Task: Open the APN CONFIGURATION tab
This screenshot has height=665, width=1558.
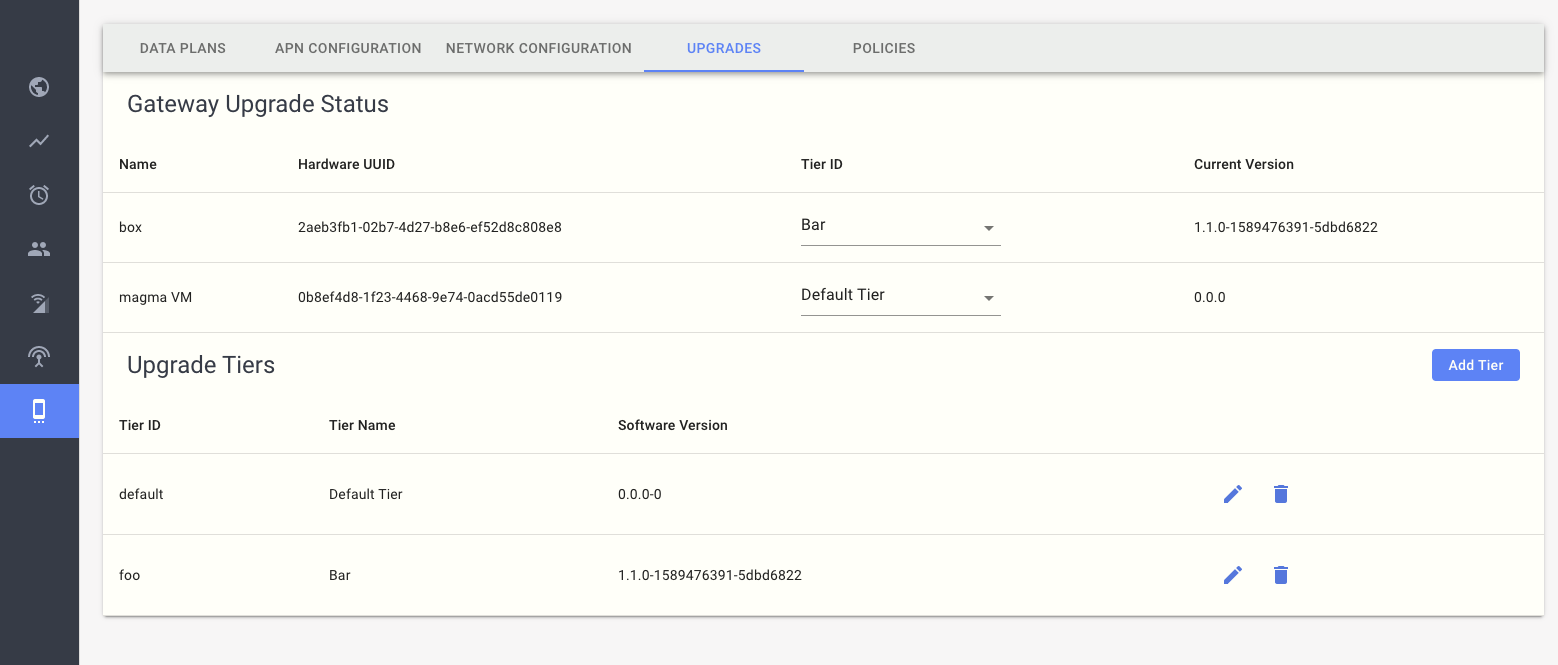Action: [347, 48]
